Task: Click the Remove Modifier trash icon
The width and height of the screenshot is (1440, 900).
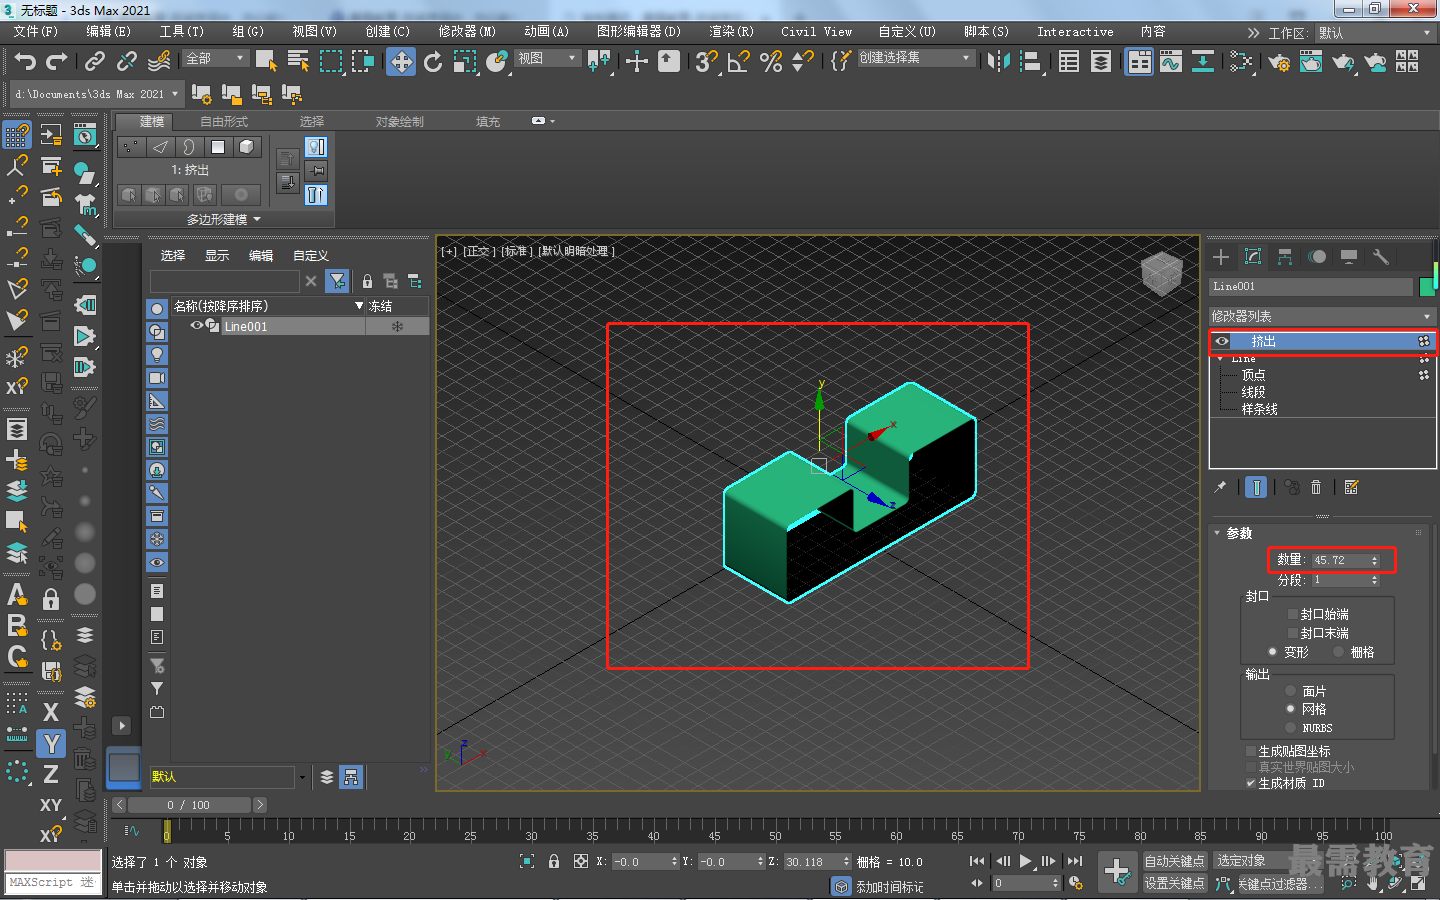Action: [1316, 487]
